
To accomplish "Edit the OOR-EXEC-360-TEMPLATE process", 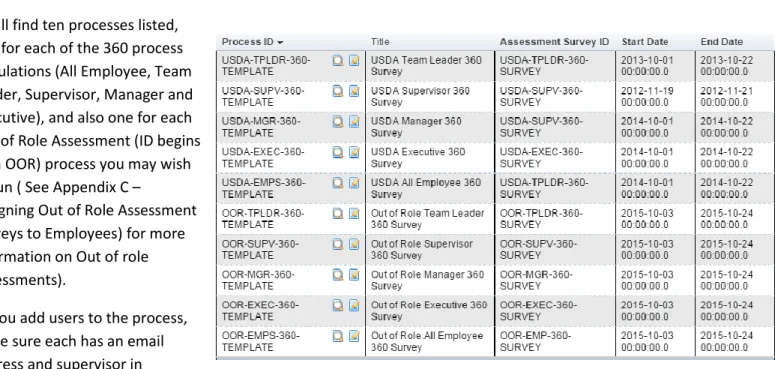I will [354, 306].
